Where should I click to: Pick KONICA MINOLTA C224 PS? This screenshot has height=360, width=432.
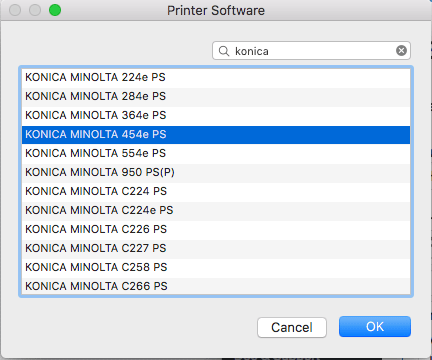click(216, 191)
